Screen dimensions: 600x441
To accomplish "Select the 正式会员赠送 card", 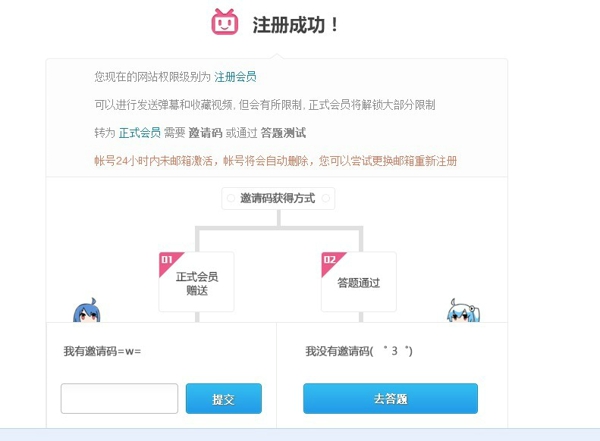I will (x=197, y=283).
